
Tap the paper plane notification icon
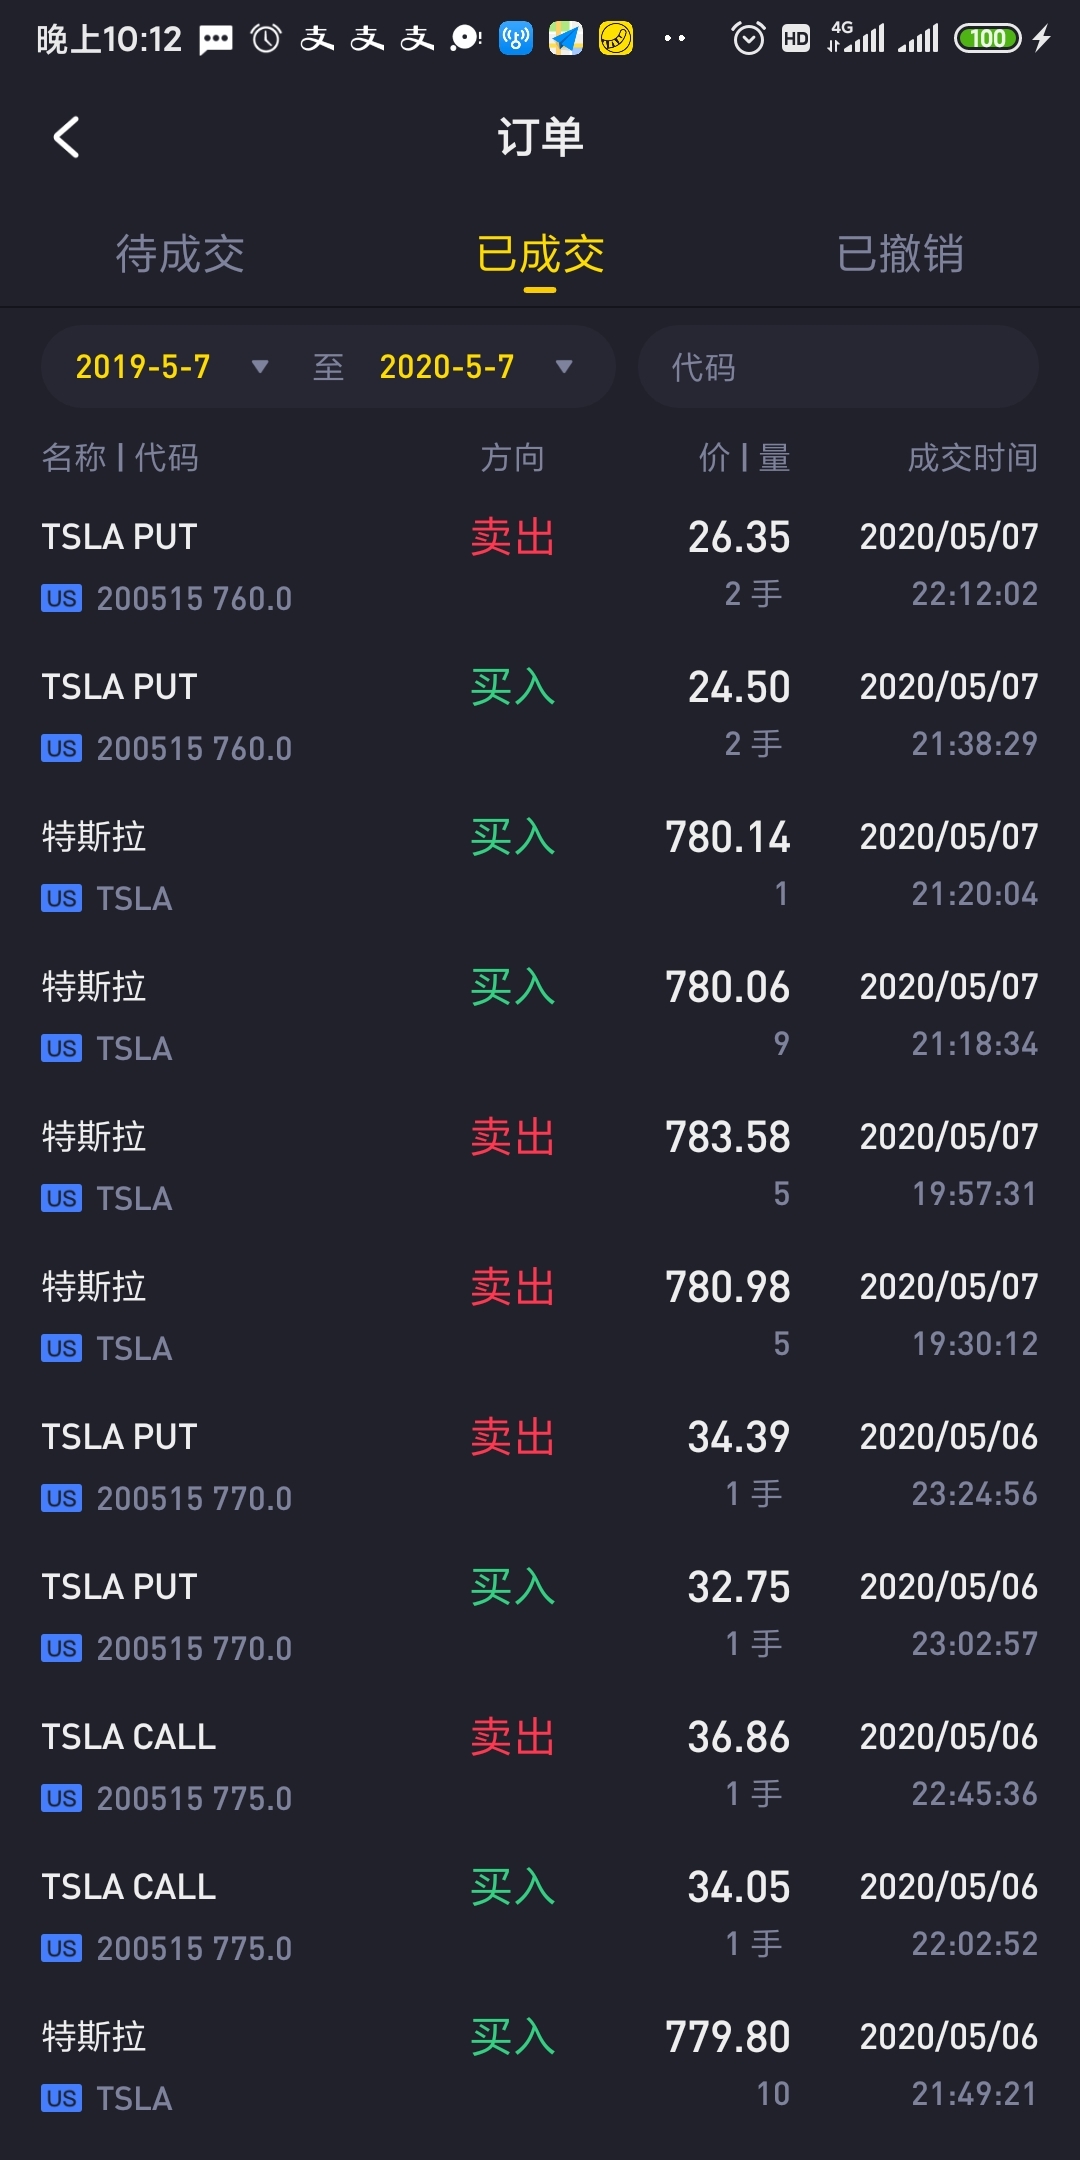coord(566,39)
